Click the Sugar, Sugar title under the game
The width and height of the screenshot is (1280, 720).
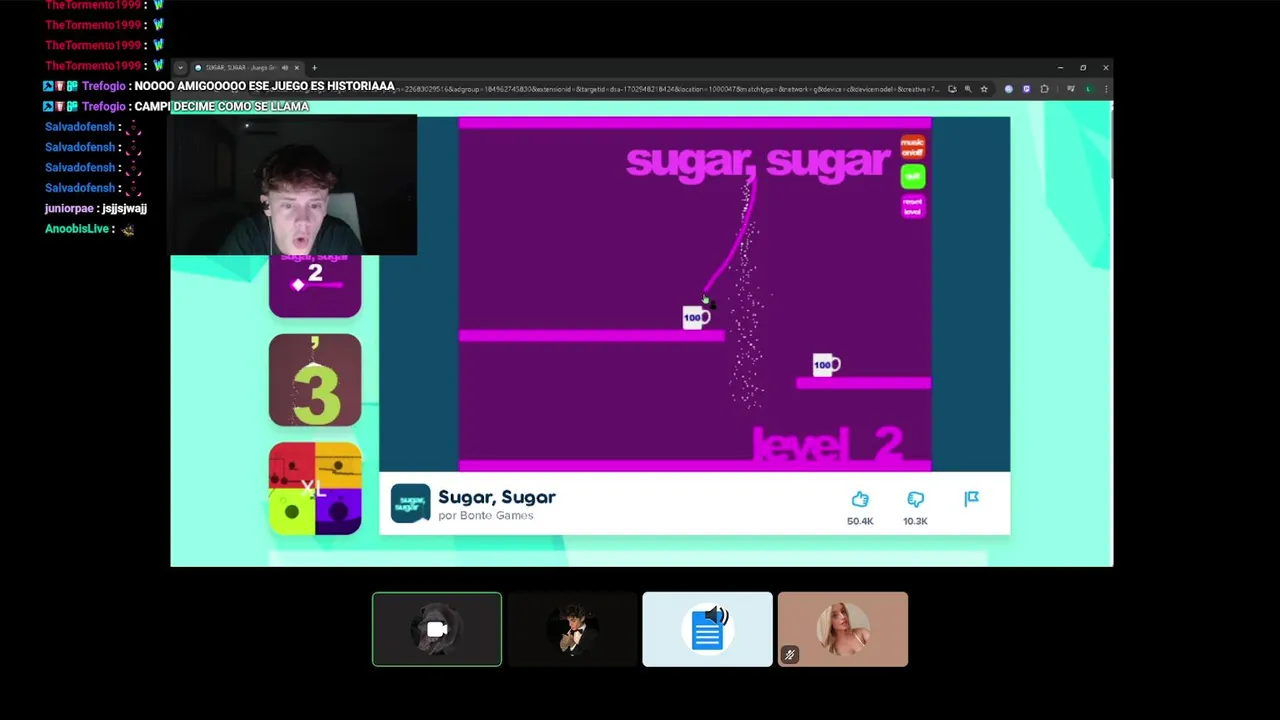coord(497,497)
